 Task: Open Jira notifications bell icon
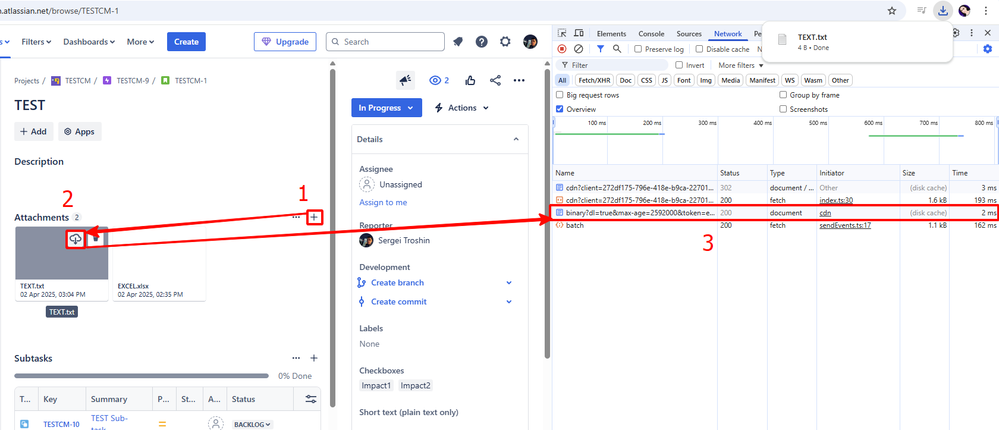(x=458, y=41)
